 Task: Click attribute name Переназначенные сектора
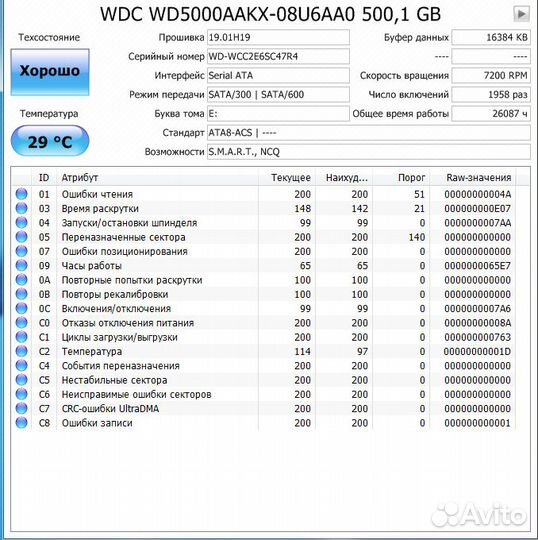click(x=124, y=237)
